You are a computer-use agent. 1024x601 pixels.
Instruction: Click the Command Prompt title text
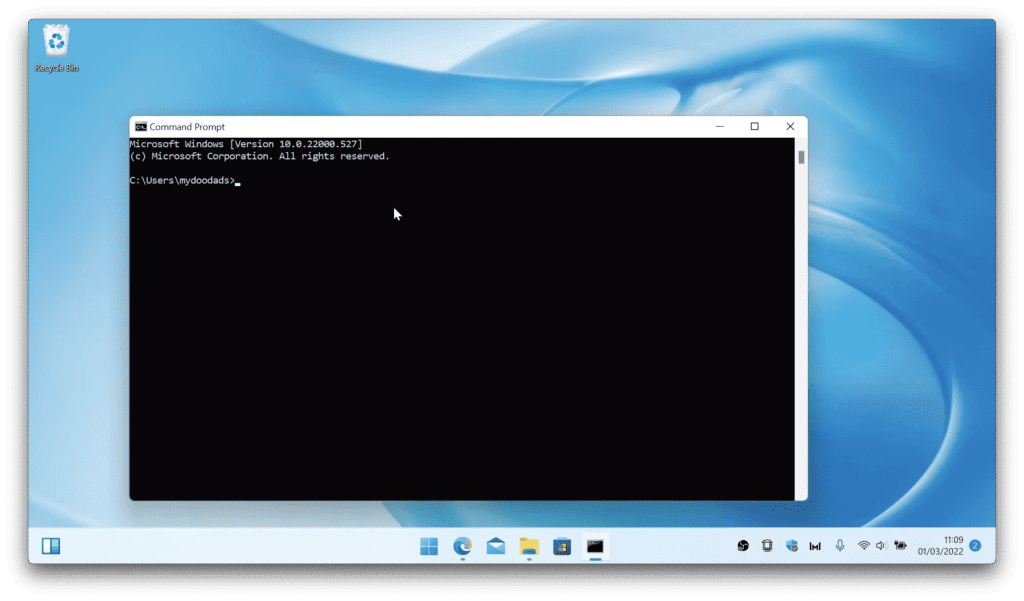click(x=187, y=127)
